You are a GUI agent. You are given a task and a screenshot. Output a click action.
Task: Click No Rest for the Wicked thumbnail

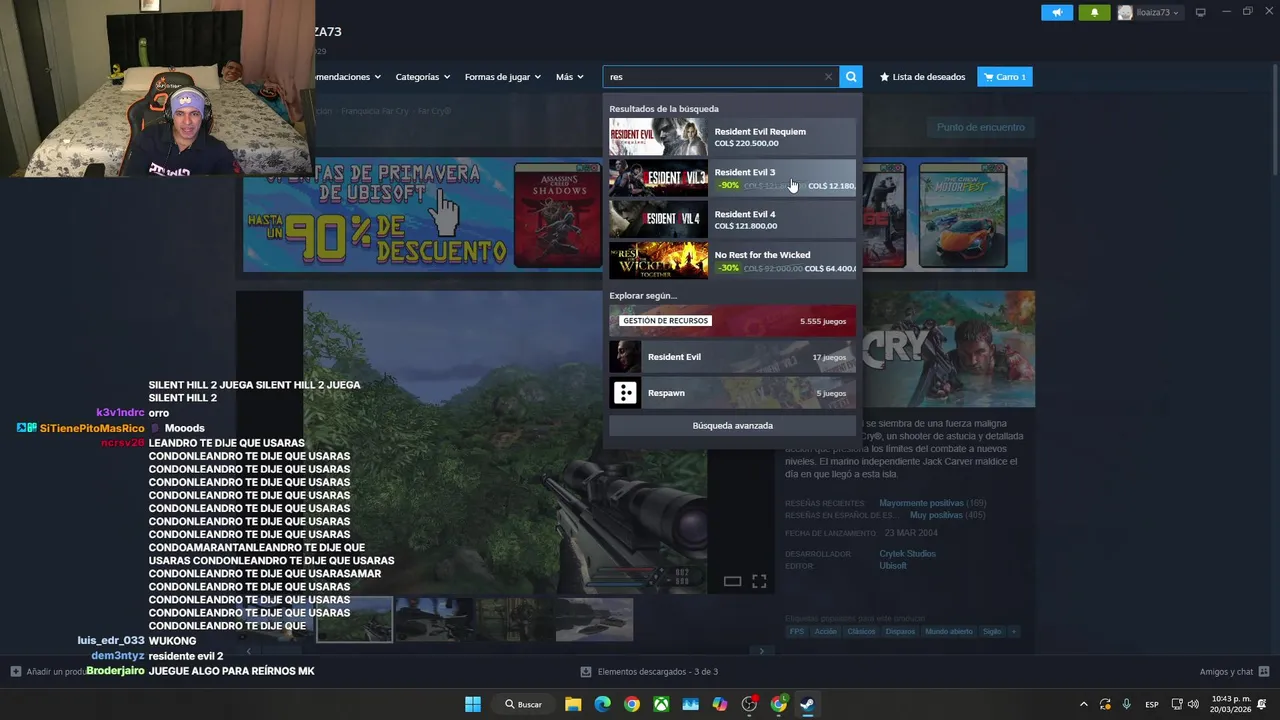pos(658,260)
